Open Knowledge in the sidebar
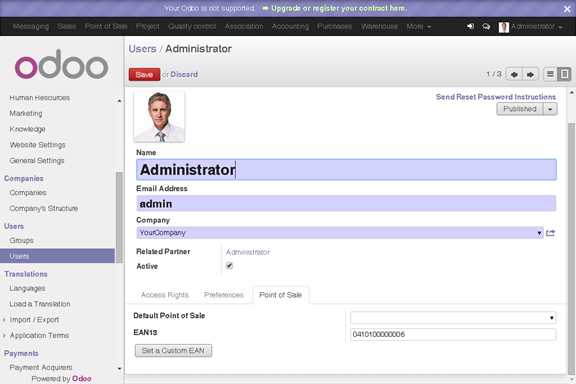This screenshot has height=384, width=576. [x=27, y=129]
